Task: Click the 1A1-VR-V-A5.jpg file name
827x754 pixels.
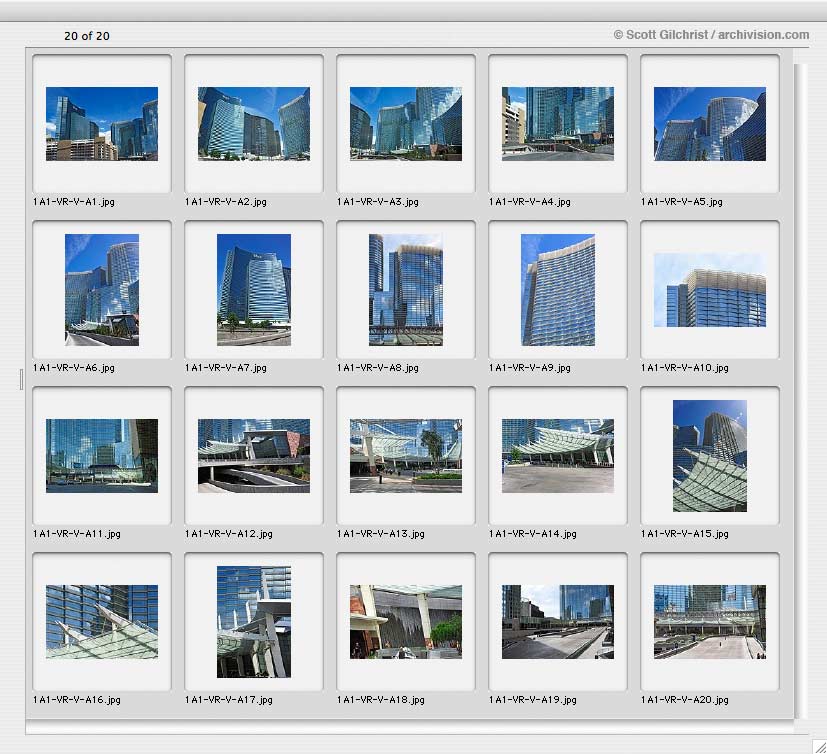Action: point(682,202)
